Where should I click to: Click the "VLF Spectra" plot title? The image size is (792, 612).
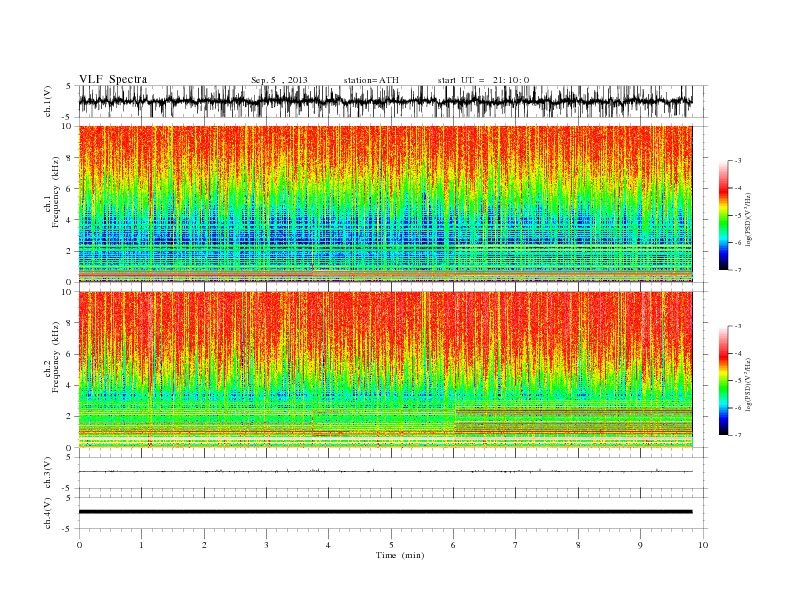[x=113, y=79]
